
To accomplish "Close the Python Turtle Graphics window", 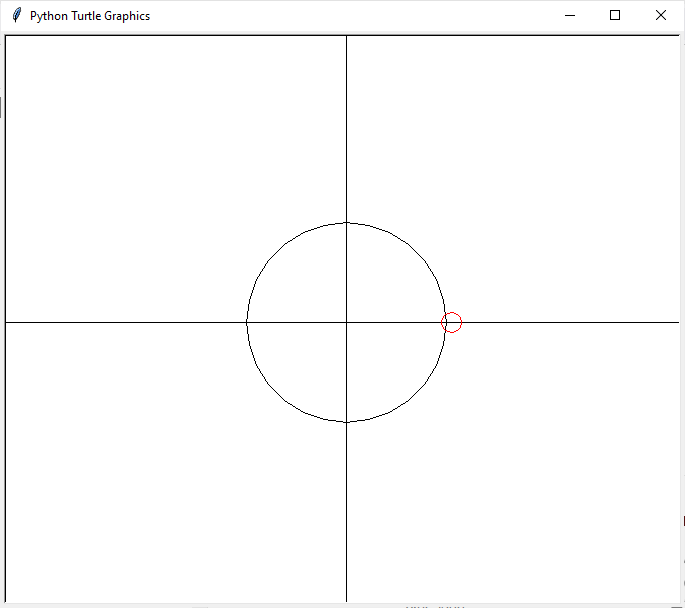I will click(660, 15).
